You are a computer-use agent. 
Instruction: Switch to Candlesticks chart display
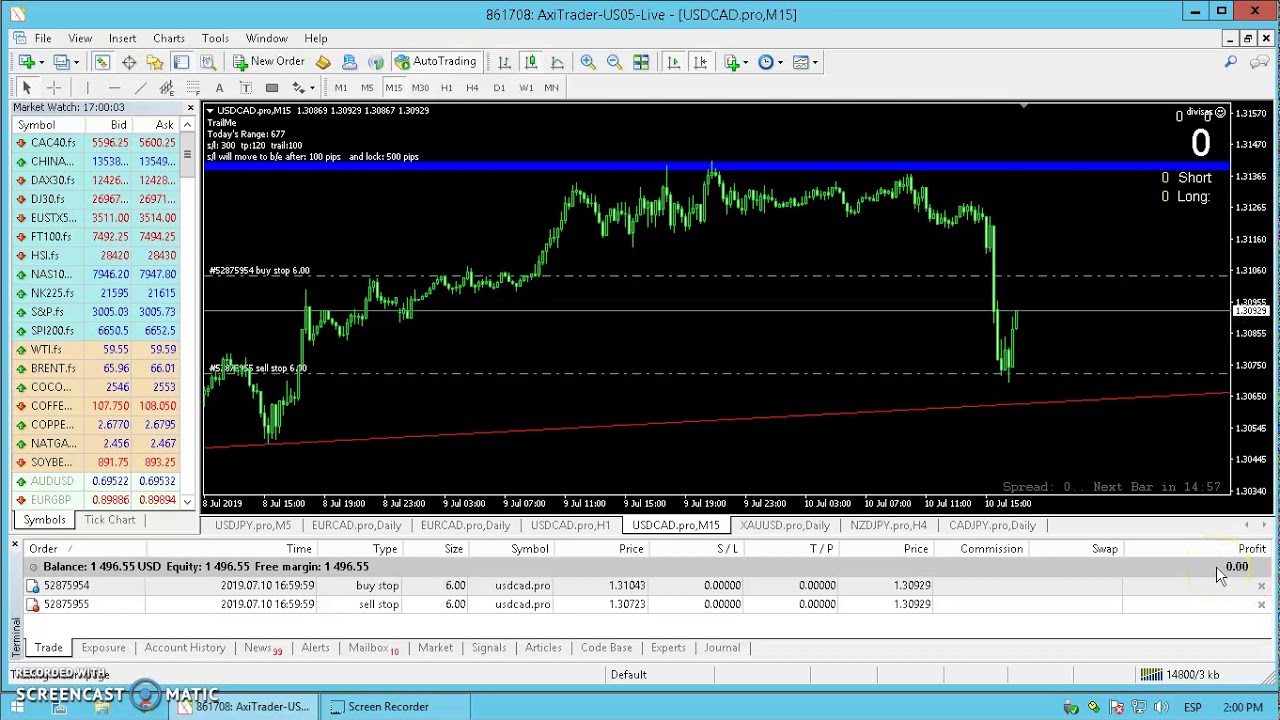pyautogui.click(x=530, y=62)
